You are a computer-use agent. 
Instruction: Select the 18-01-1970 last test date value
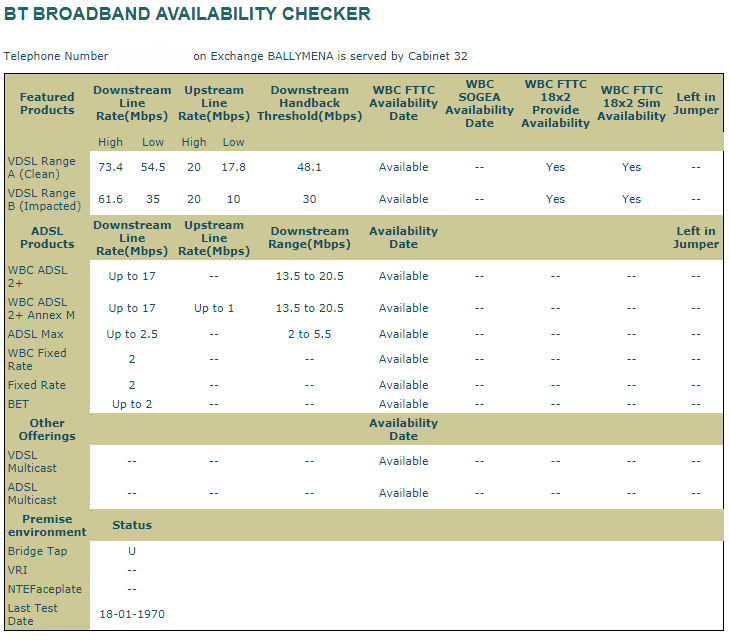132,613
